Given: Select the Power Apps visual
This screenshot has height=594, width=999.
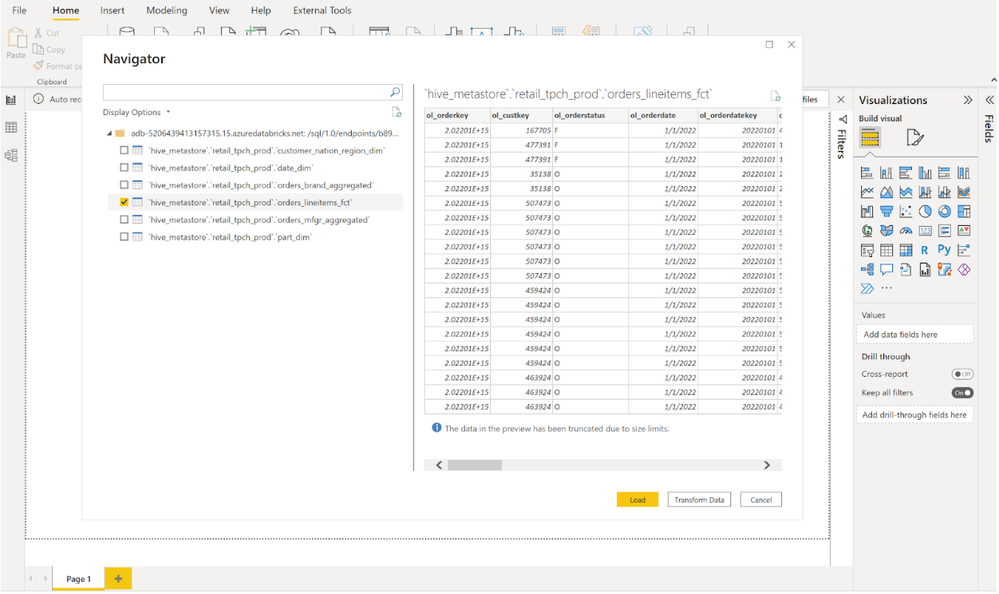Looking at the screenshot, I should (964, 270).
